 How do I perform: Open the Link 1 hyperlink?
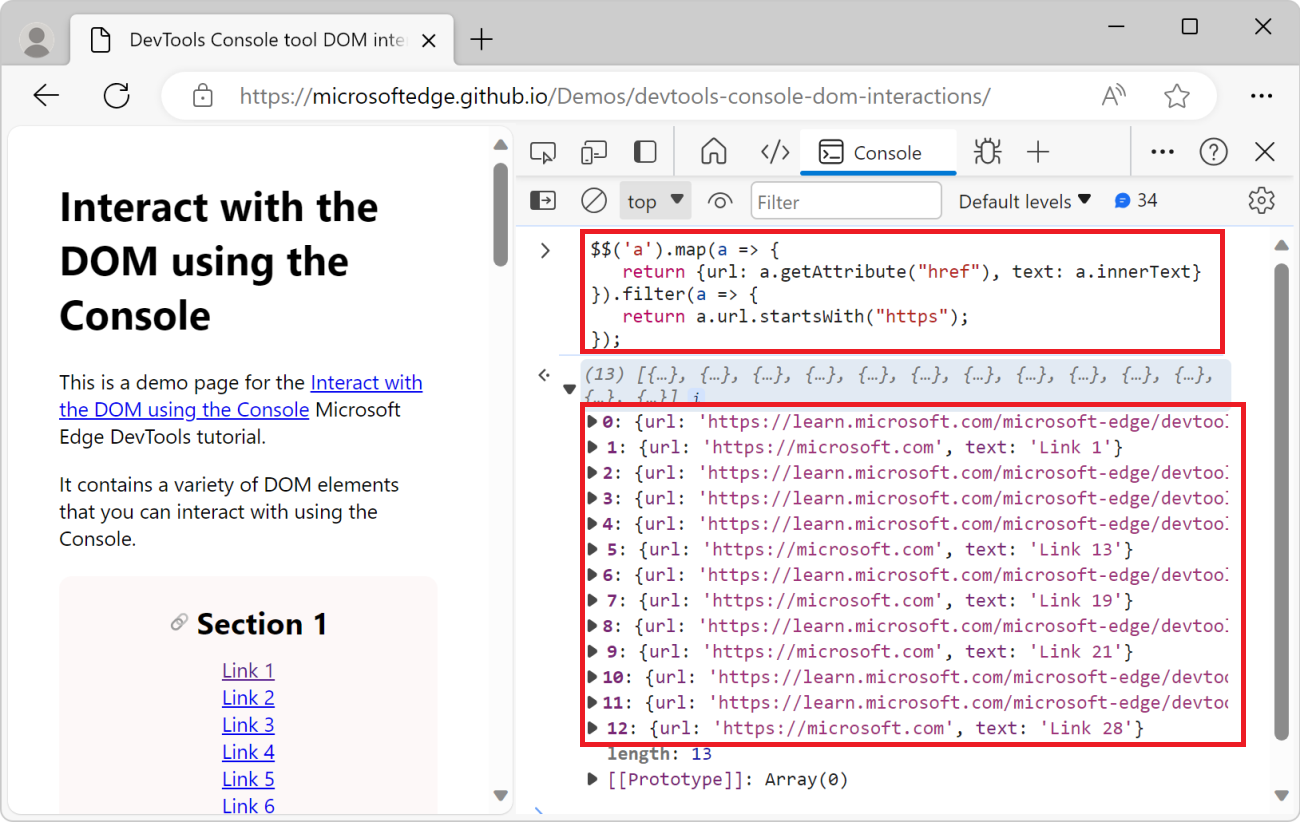[x=247, y=670]
